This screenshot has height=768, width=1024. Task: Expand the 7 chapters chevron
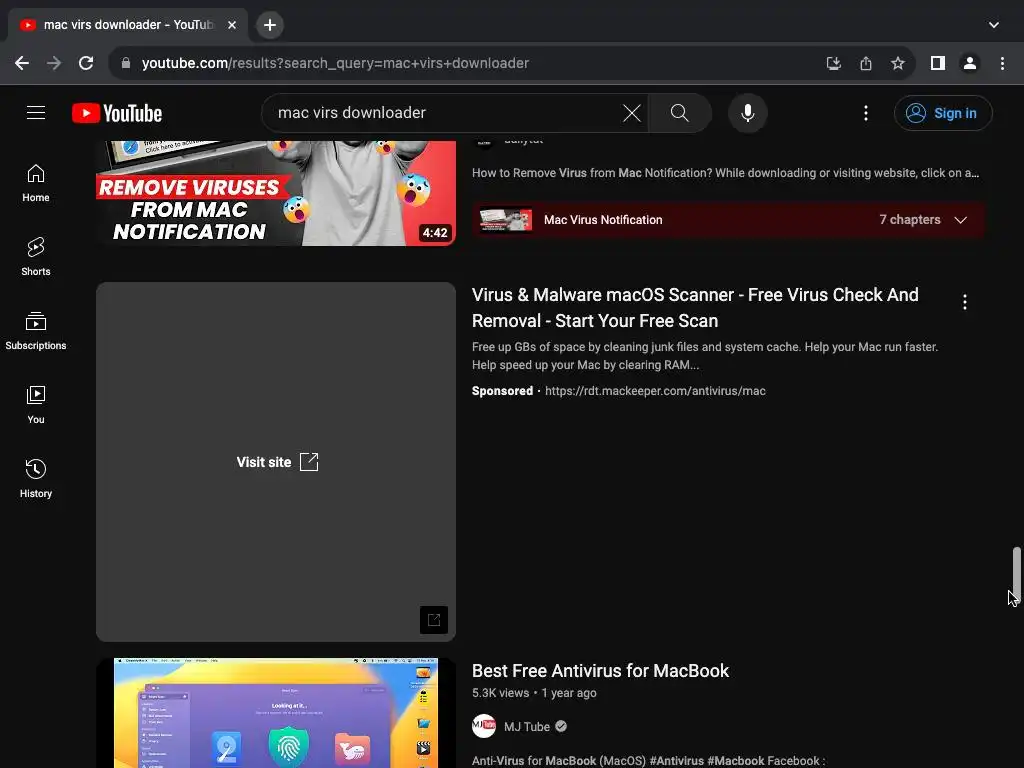pyautogui.click(x=960, y=220)
